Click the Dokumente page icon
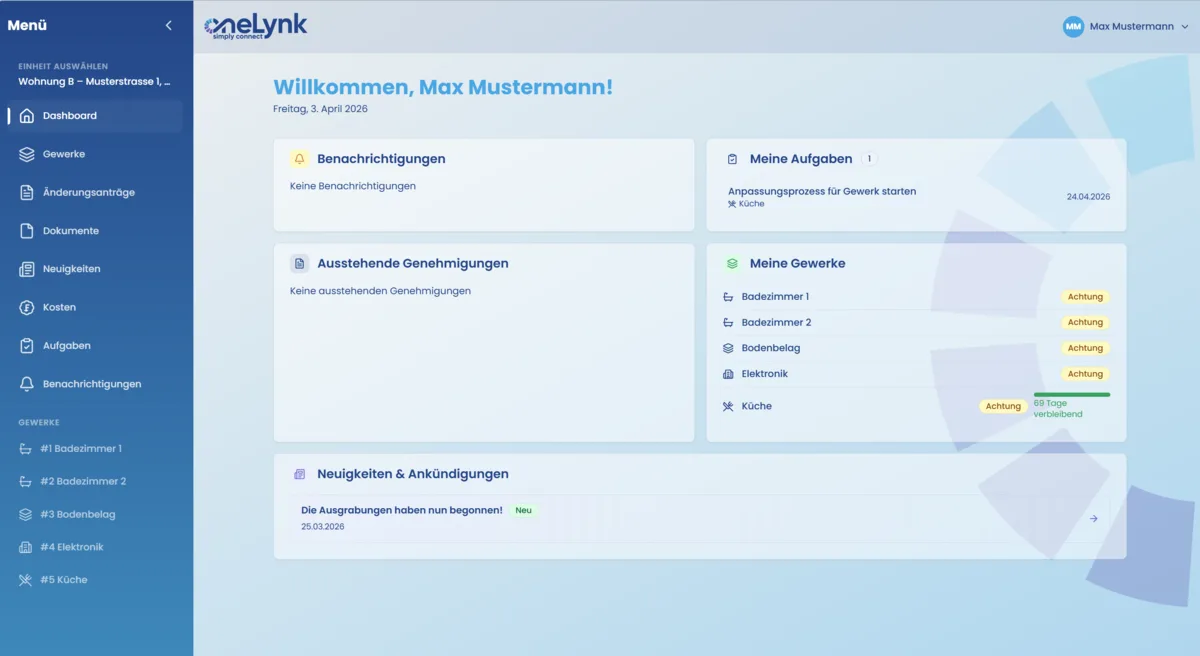 pyautogui.click(x=27, y=230)
